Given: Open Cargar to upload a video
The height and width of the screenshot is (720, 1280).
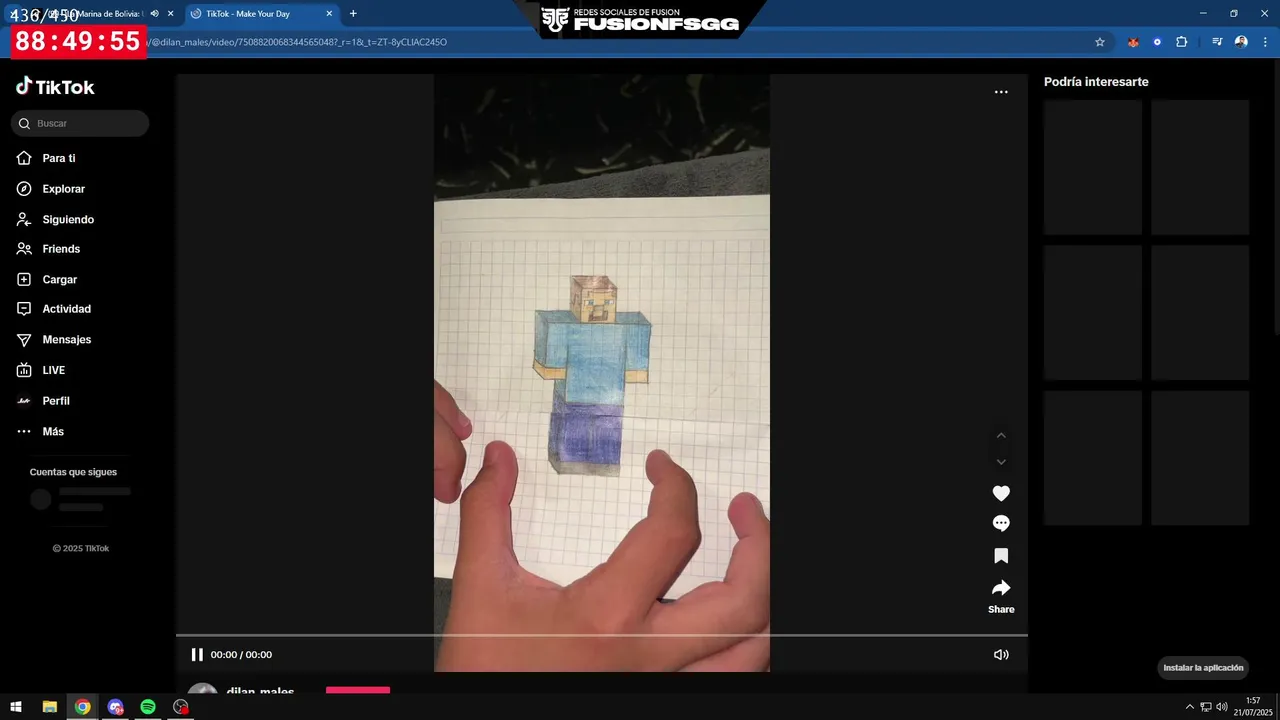Looking at the screenshot, I should click(59, 280).
